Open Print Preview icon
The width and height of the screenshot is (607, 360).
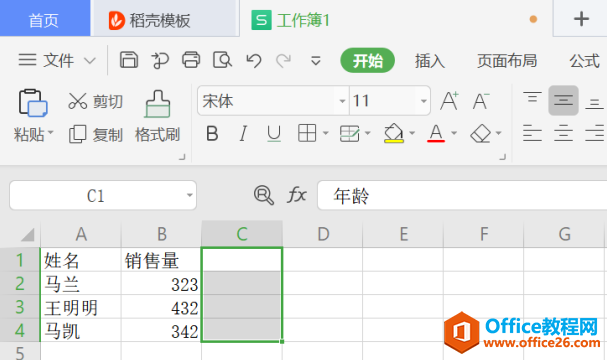click(x=222, y=60)
